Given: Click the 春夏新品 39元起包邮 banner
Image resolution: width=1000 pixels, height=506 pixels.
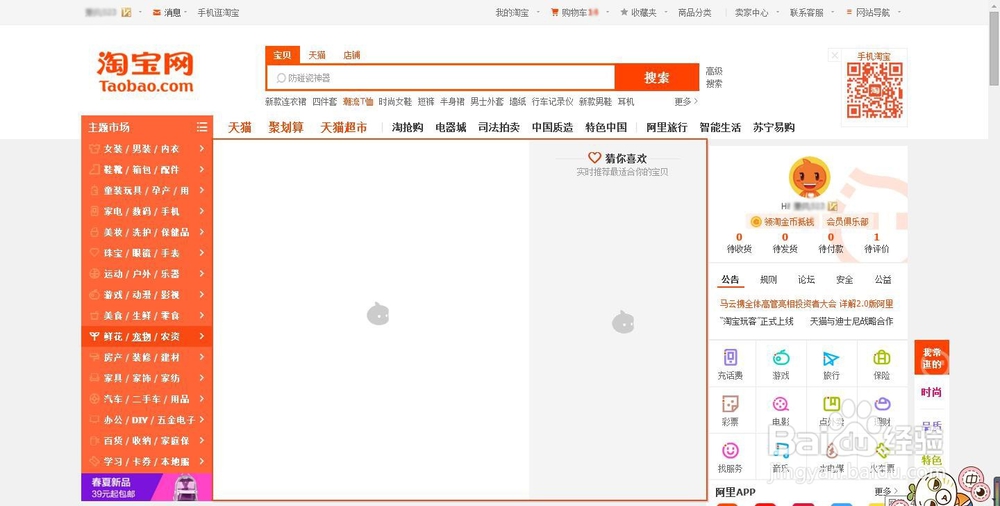Looking at the screenshot, I should tap(147, 487).
